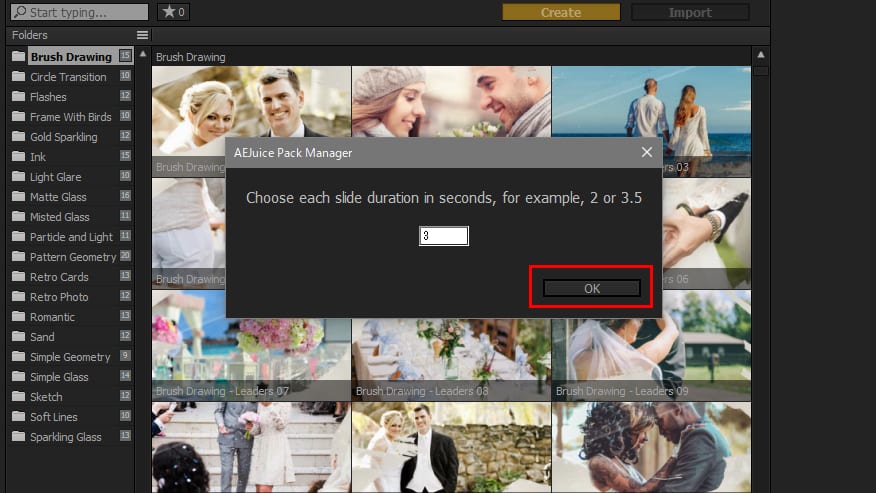Image resolution: width=876 pixels, height=493 pixels.
Task: Select the Romantic folder
Action: (x=71, y=316)
